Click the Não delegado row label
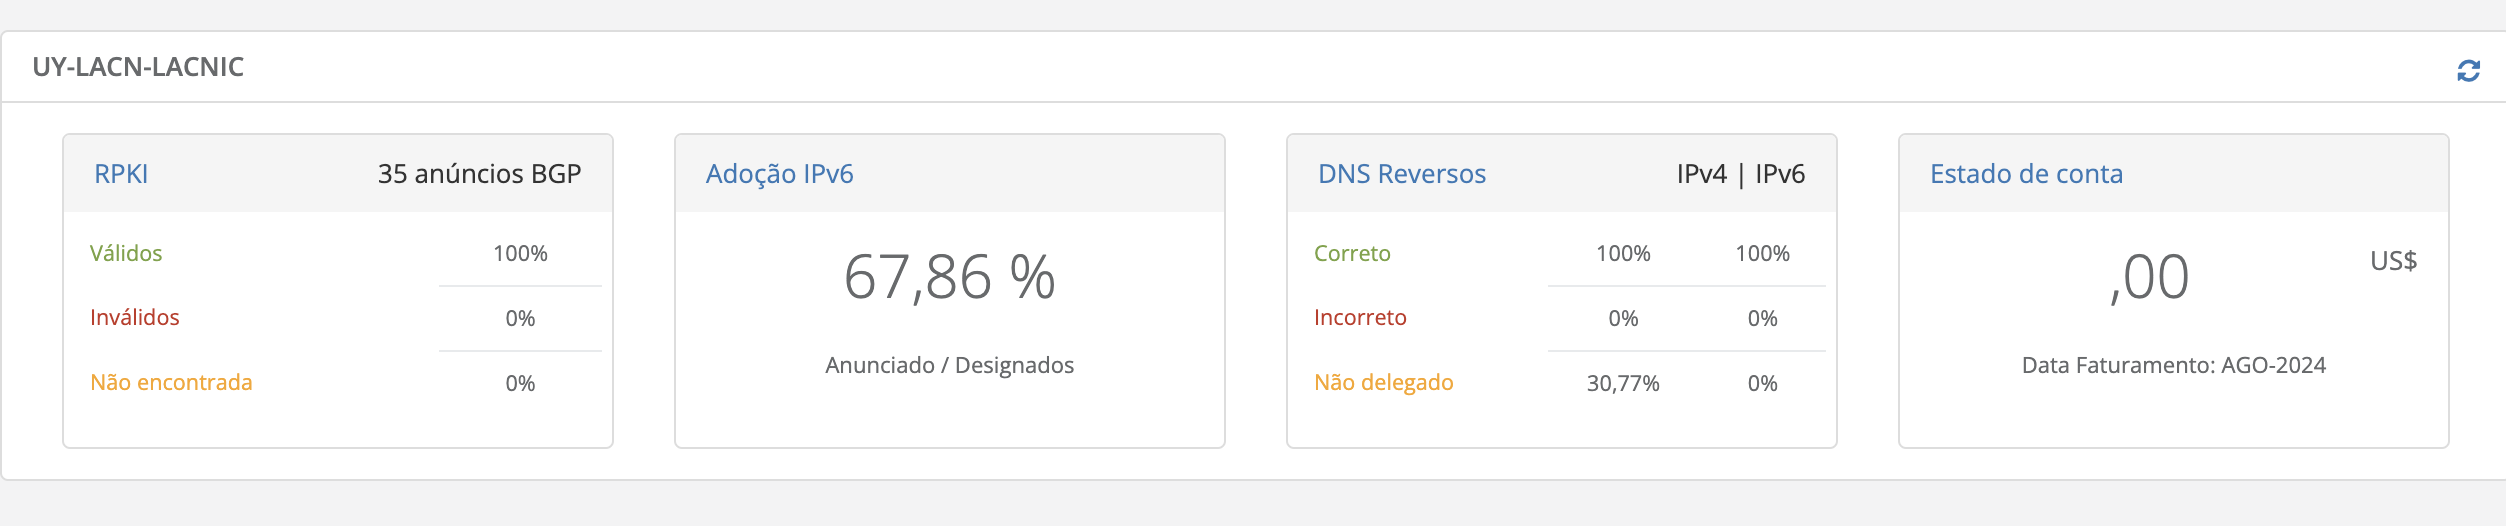 pyautogui.click(x=1383, y=382)
